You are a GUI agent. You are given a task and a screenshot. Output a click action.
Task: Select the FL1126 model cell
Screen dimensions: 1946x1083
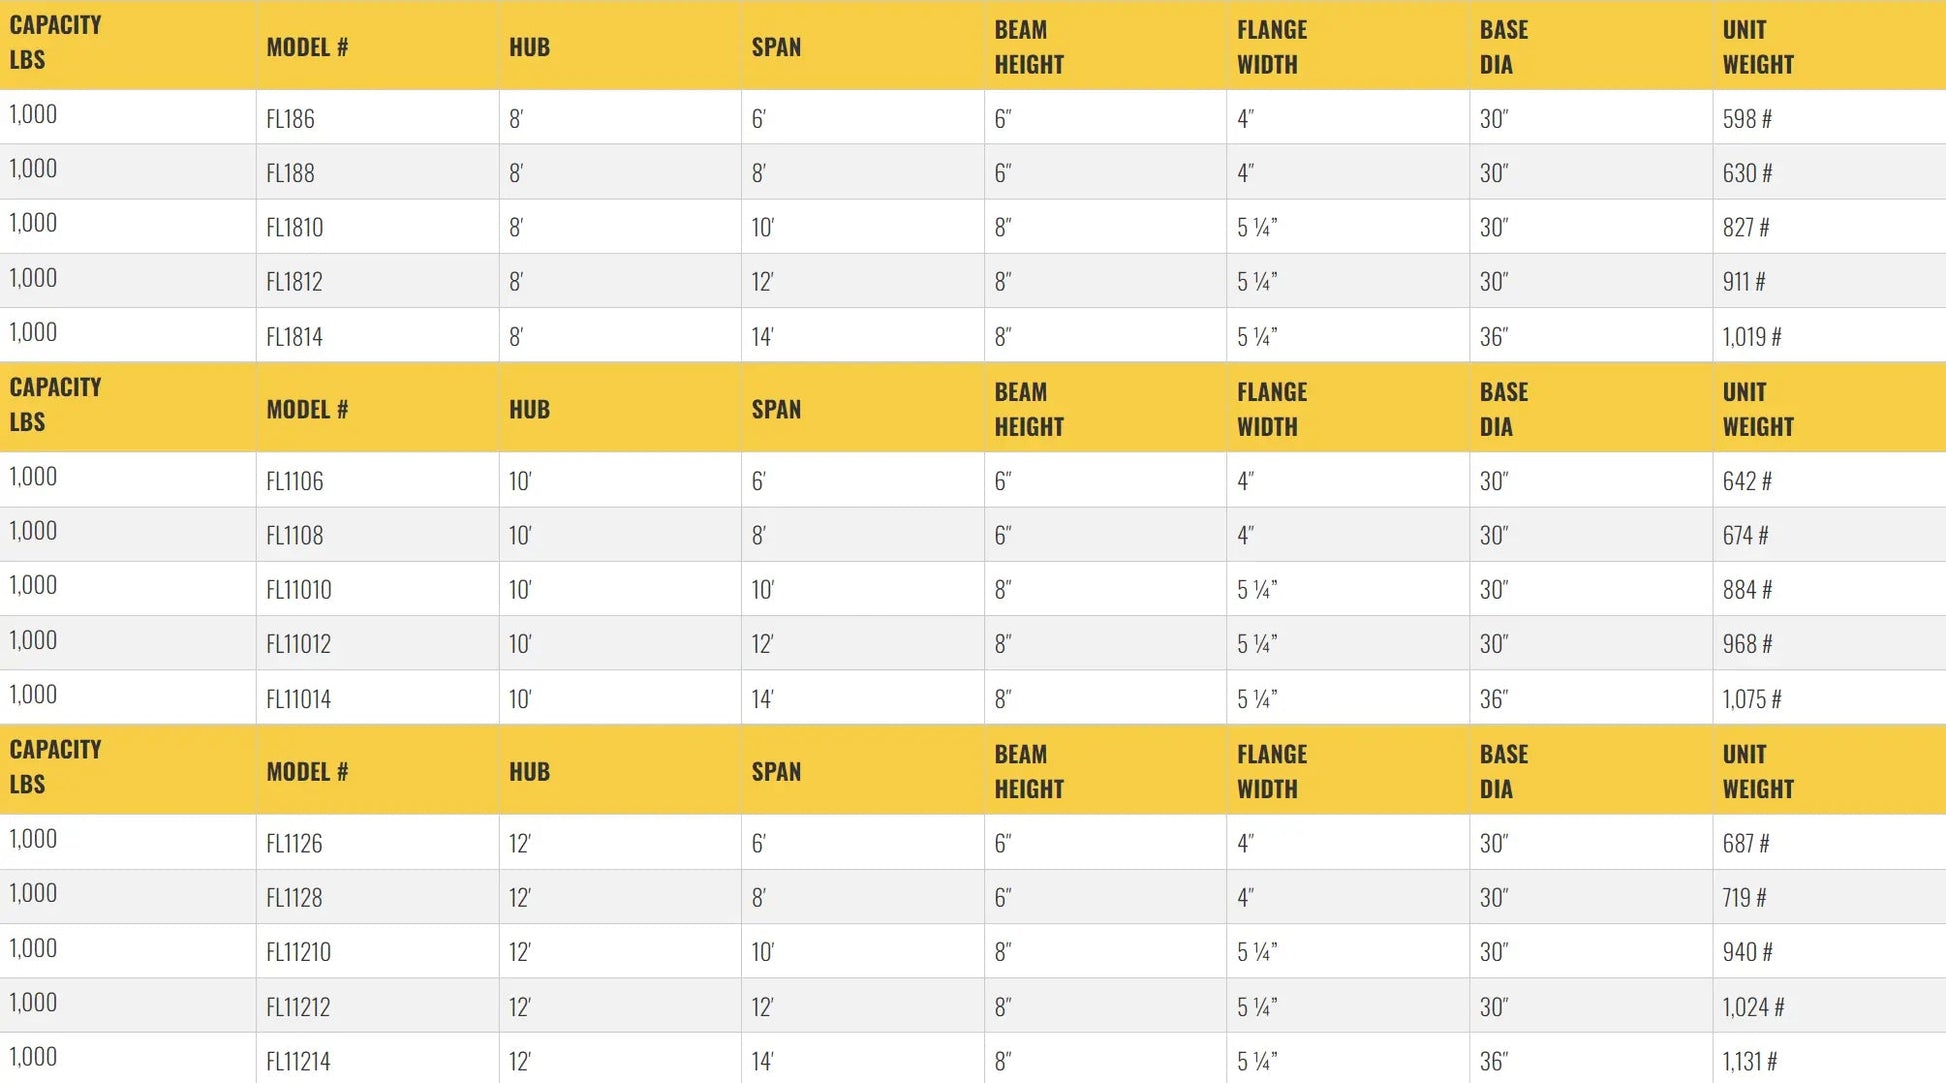[x=294, y=844]
